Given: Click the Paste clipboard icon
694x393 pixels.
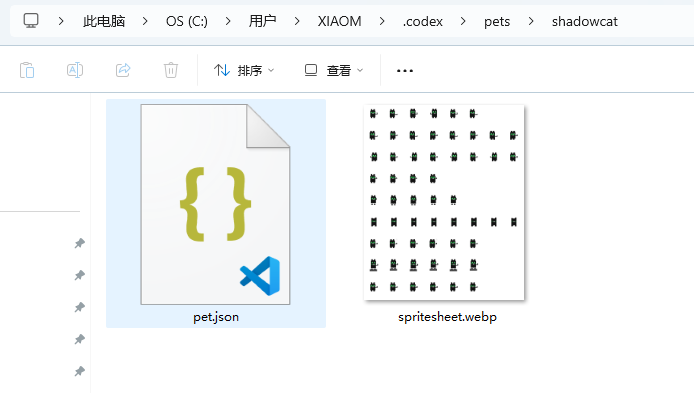Looking at the screenshot, I should [x=27, y=70].
